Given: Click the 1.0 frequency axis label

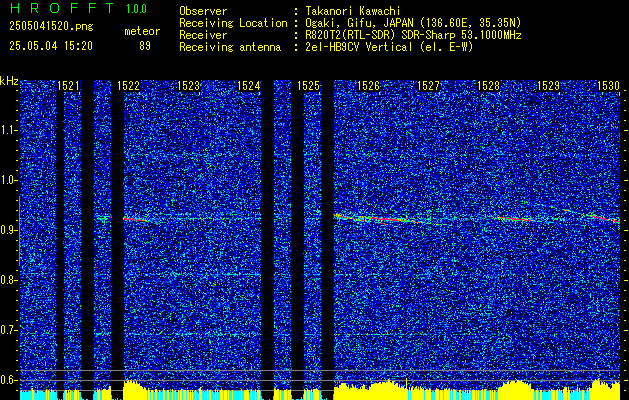Looking at the screenshot, I should pos(9,181).
